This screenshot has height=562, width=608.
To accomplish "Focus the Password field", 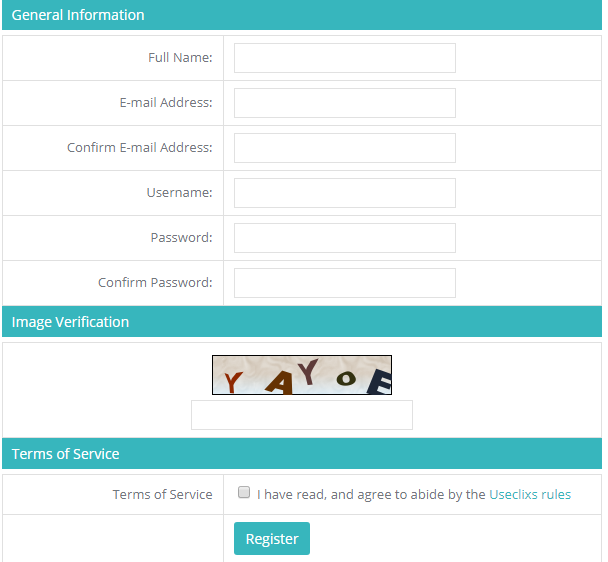I will point(344,238).
